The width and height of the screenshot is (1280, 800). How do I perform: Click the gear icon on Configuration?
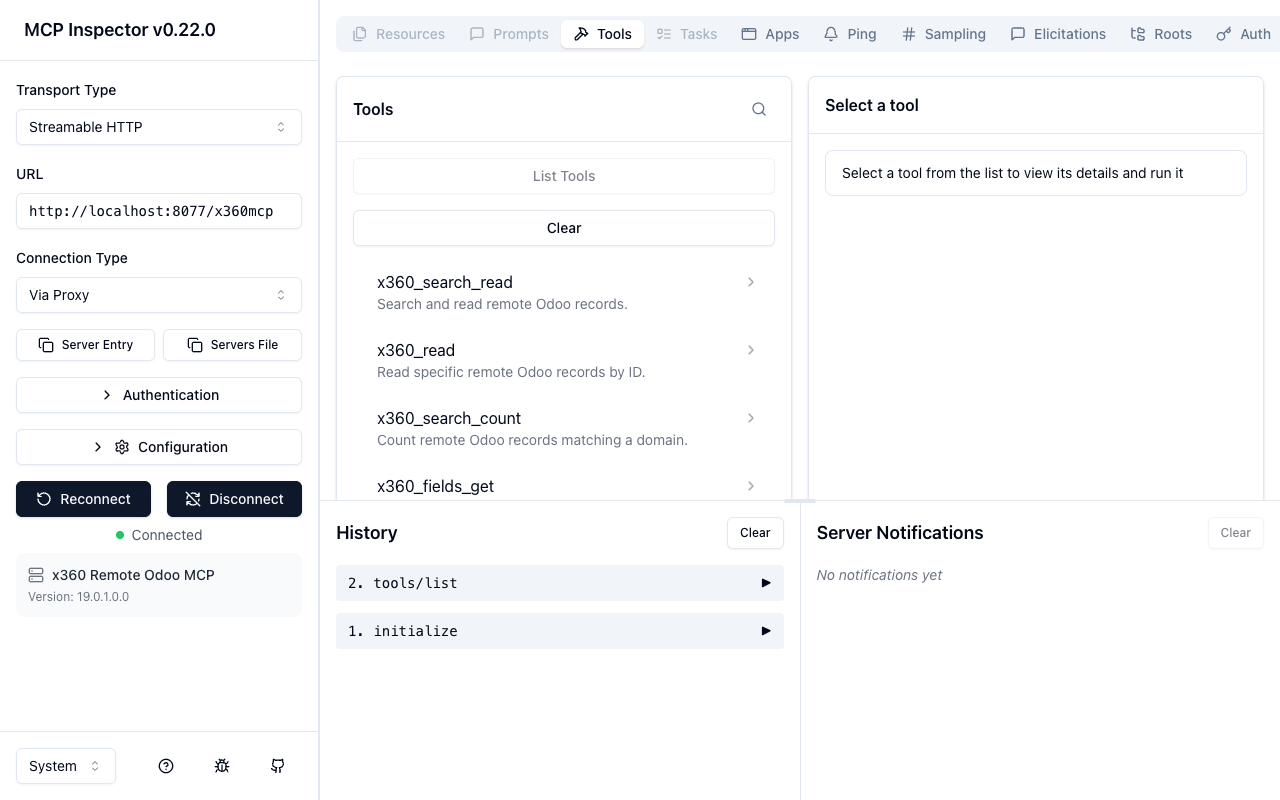pyautogui.click(x=122, y=447)
